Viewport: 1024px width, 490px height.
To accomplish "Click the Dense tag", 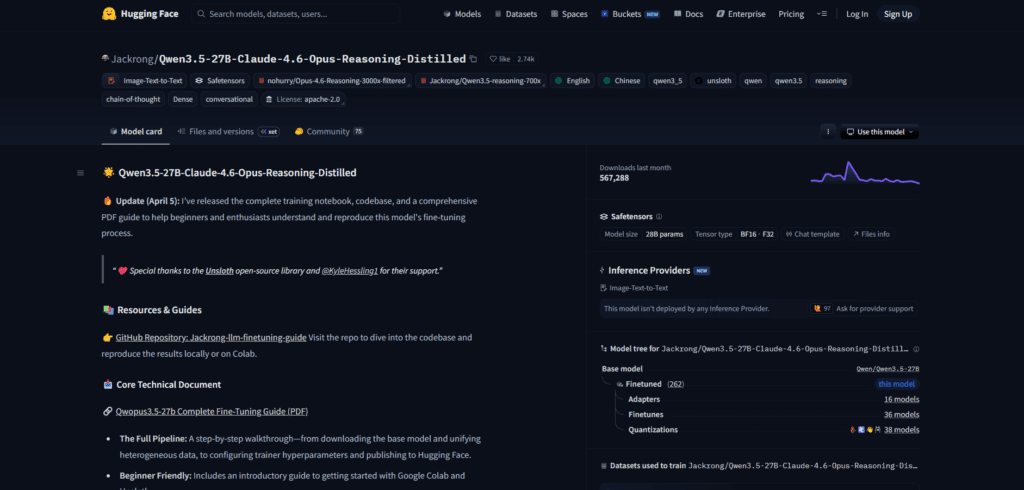I will pyautogui.click(x=182, y=99).
